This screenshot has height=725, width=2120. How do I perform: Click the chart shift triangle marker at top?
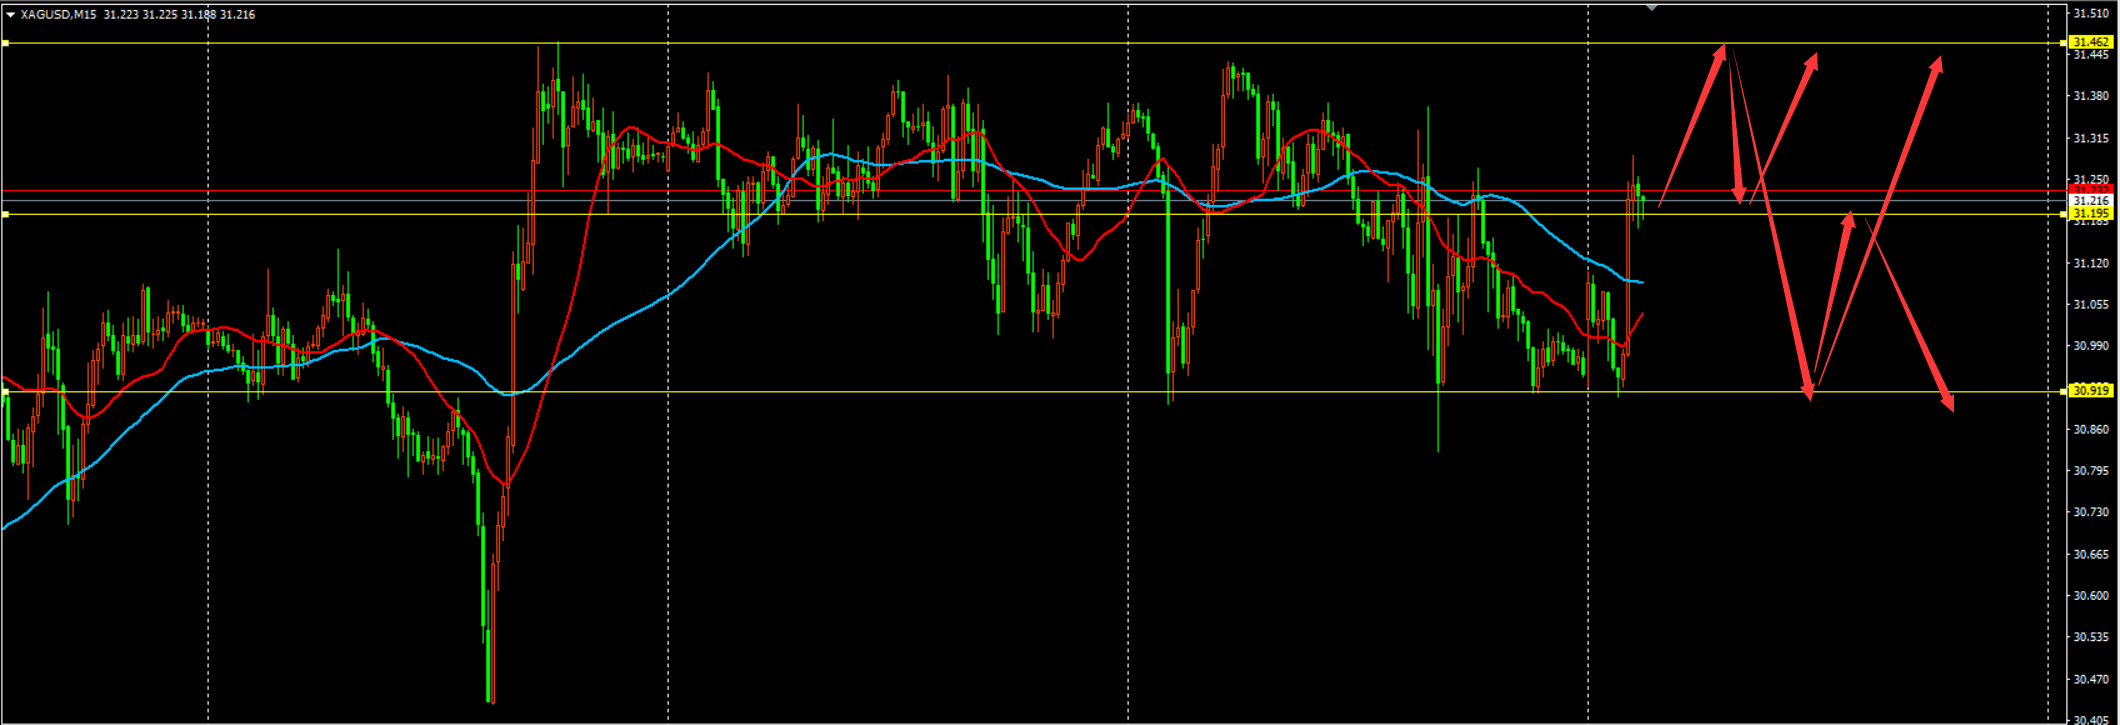pos(1652,7)
